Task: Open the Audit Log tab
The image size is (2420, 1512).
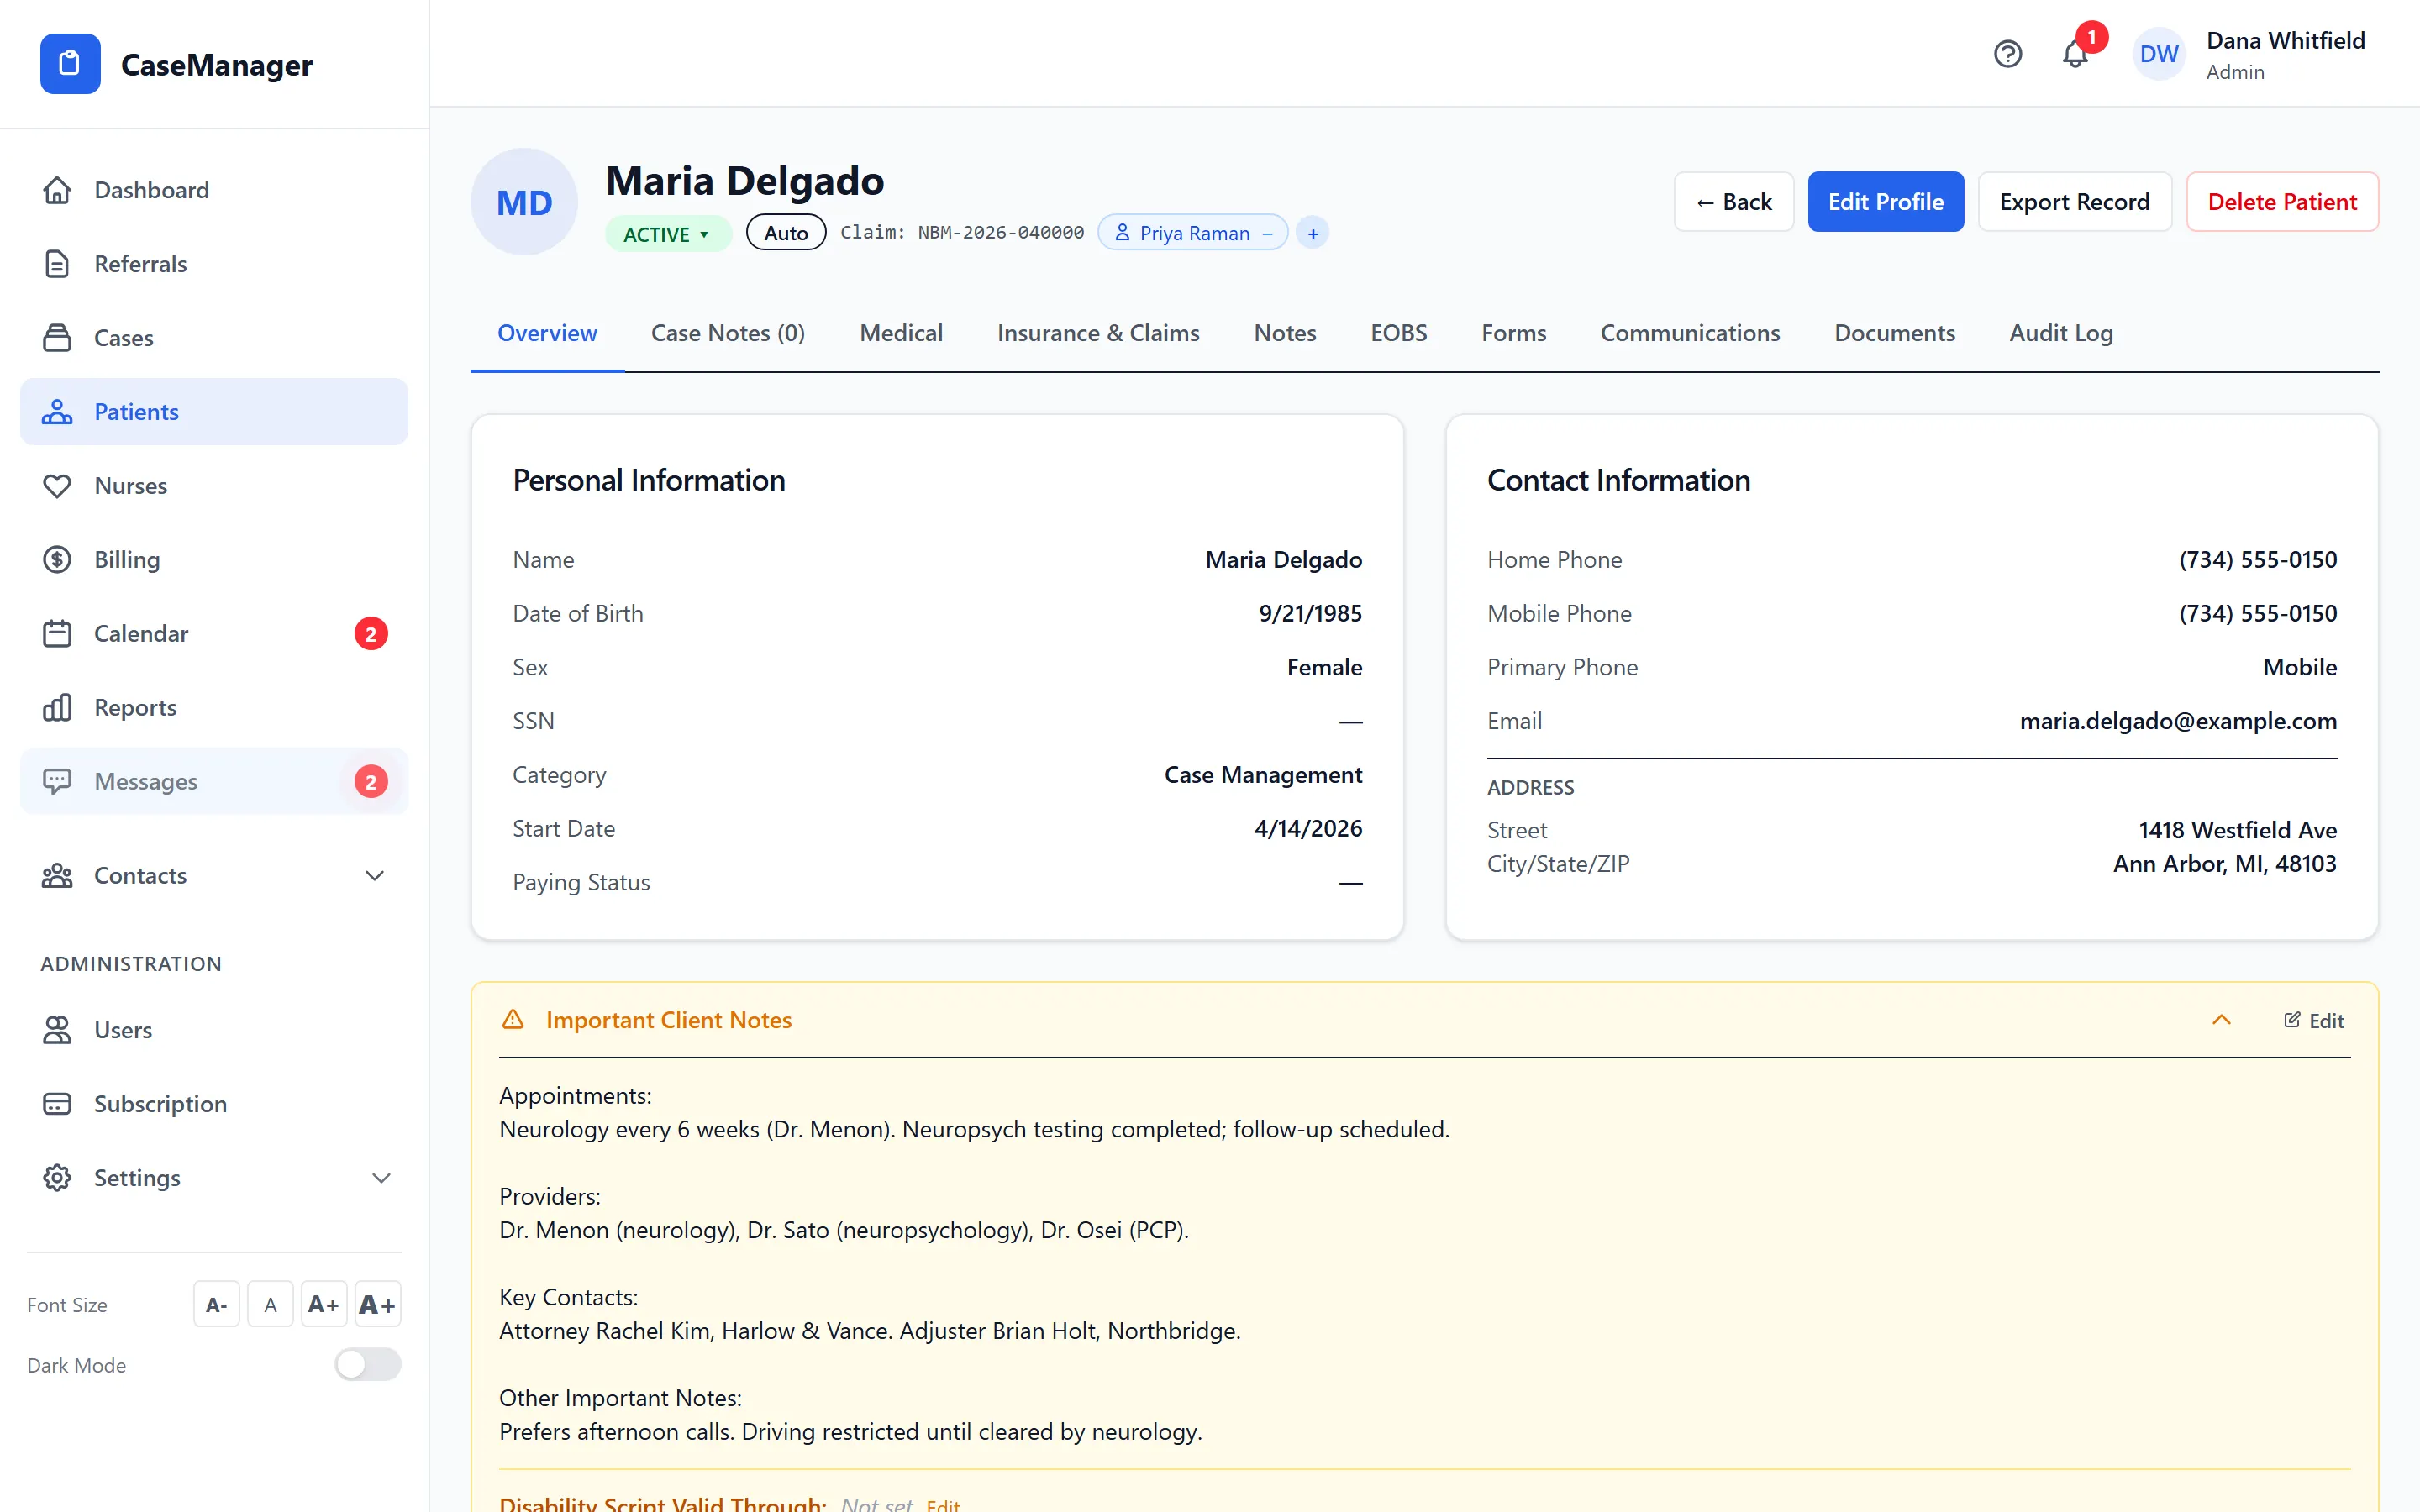Action: tap(2061, 333)
